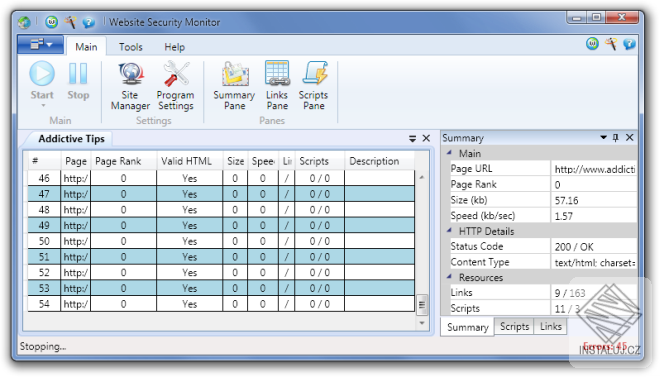Sort by Description column header
660x377 pixels.
click(x=379, y=161)
